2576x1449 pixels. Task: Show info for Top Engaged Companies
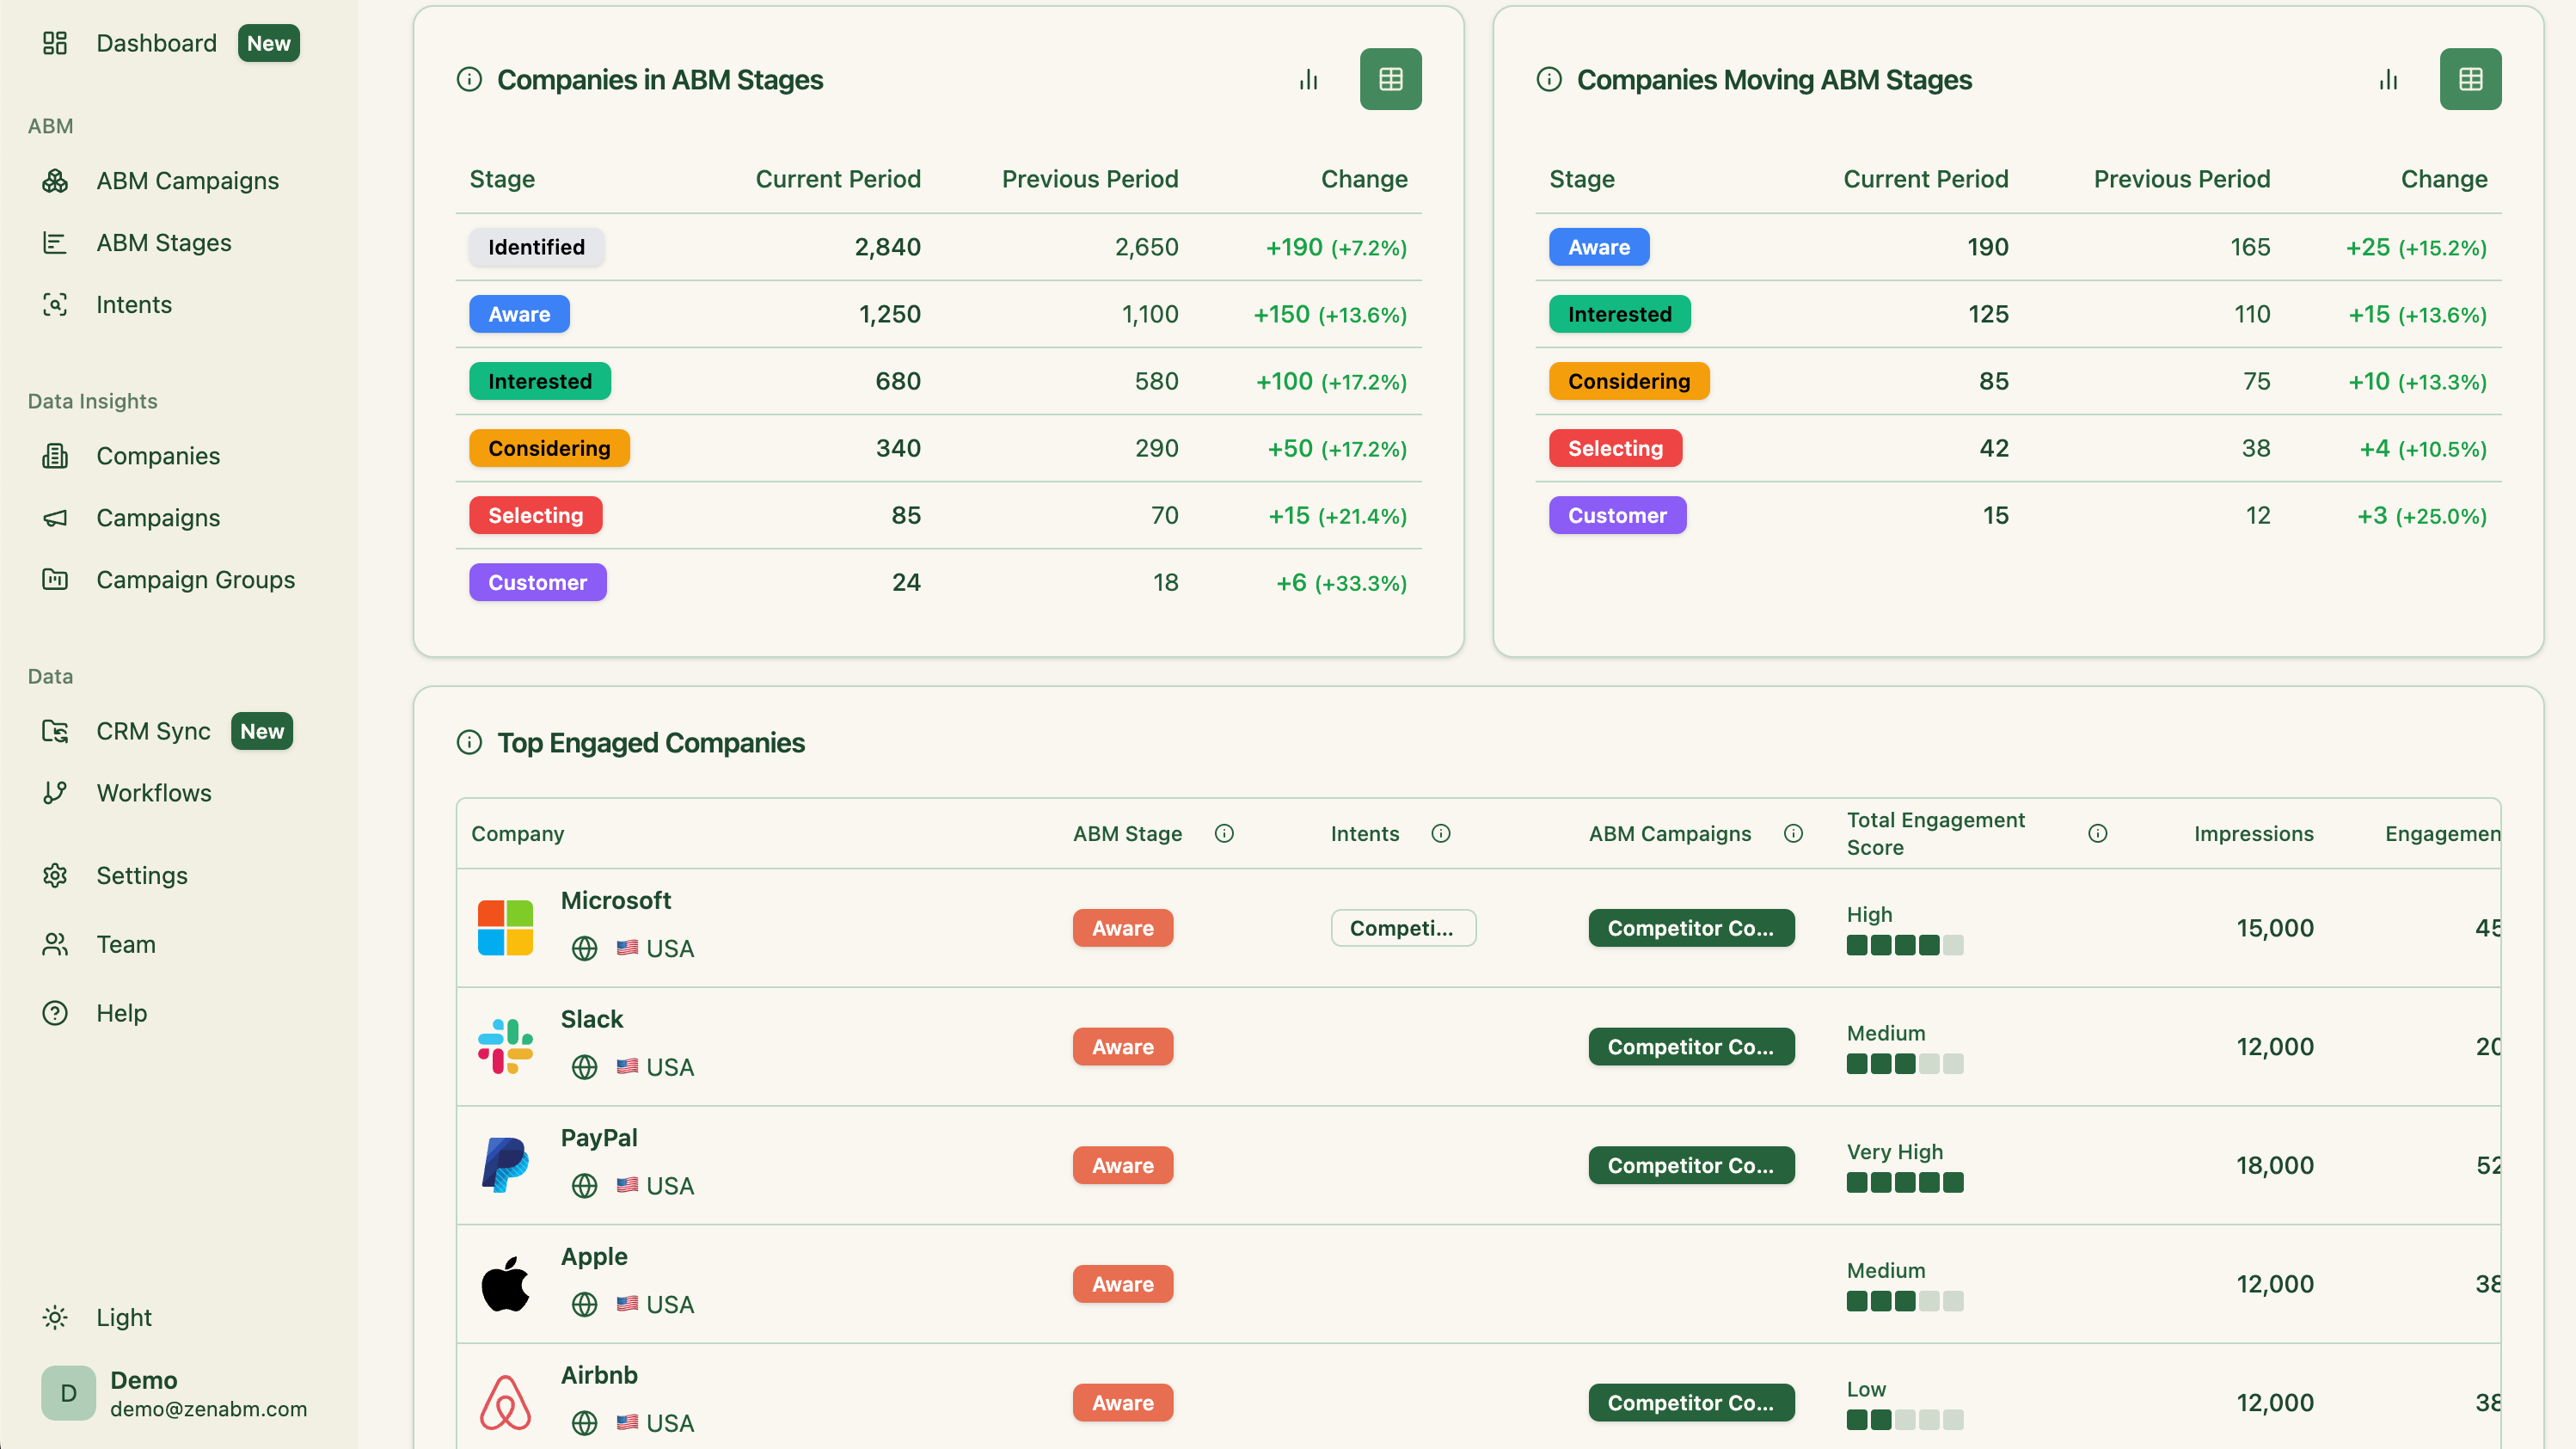(x=469, y=742)
